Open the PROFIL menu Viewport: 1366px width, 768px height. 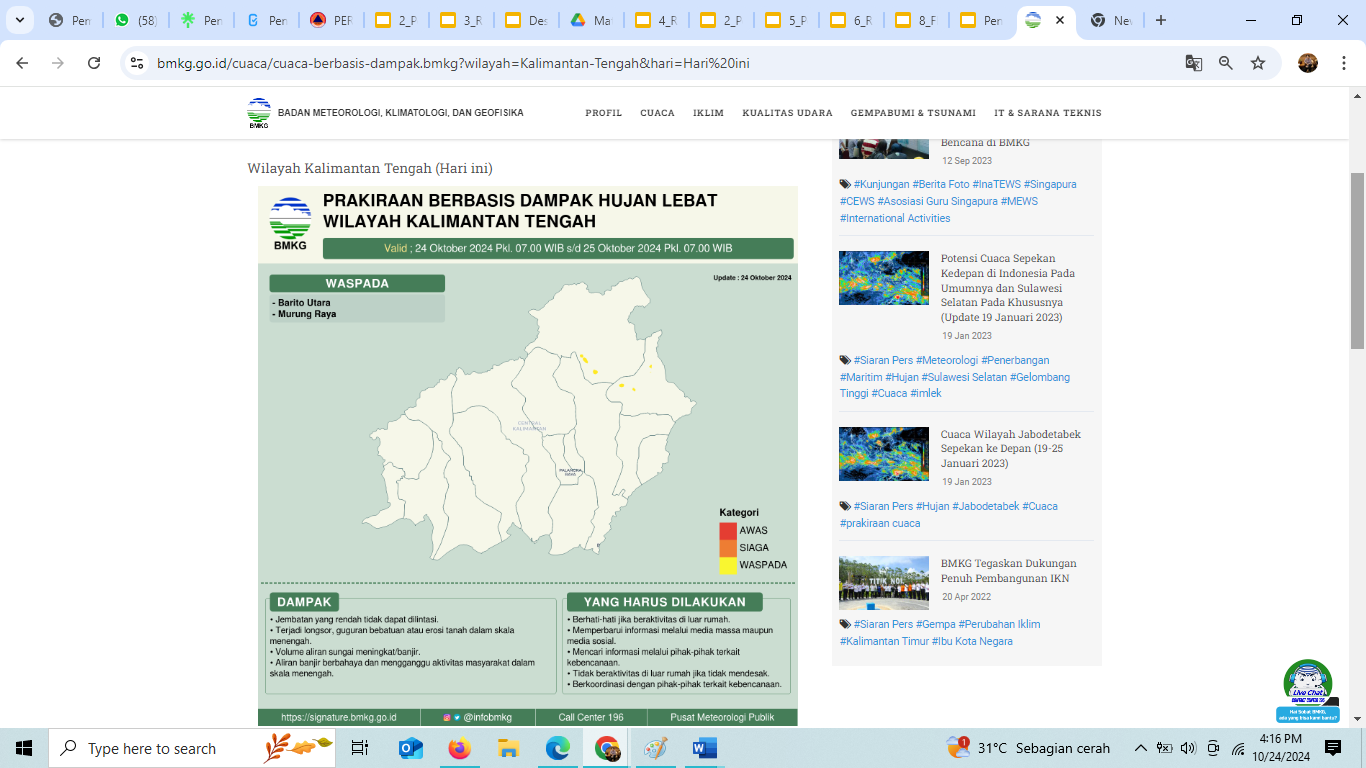tap(604, 113)
